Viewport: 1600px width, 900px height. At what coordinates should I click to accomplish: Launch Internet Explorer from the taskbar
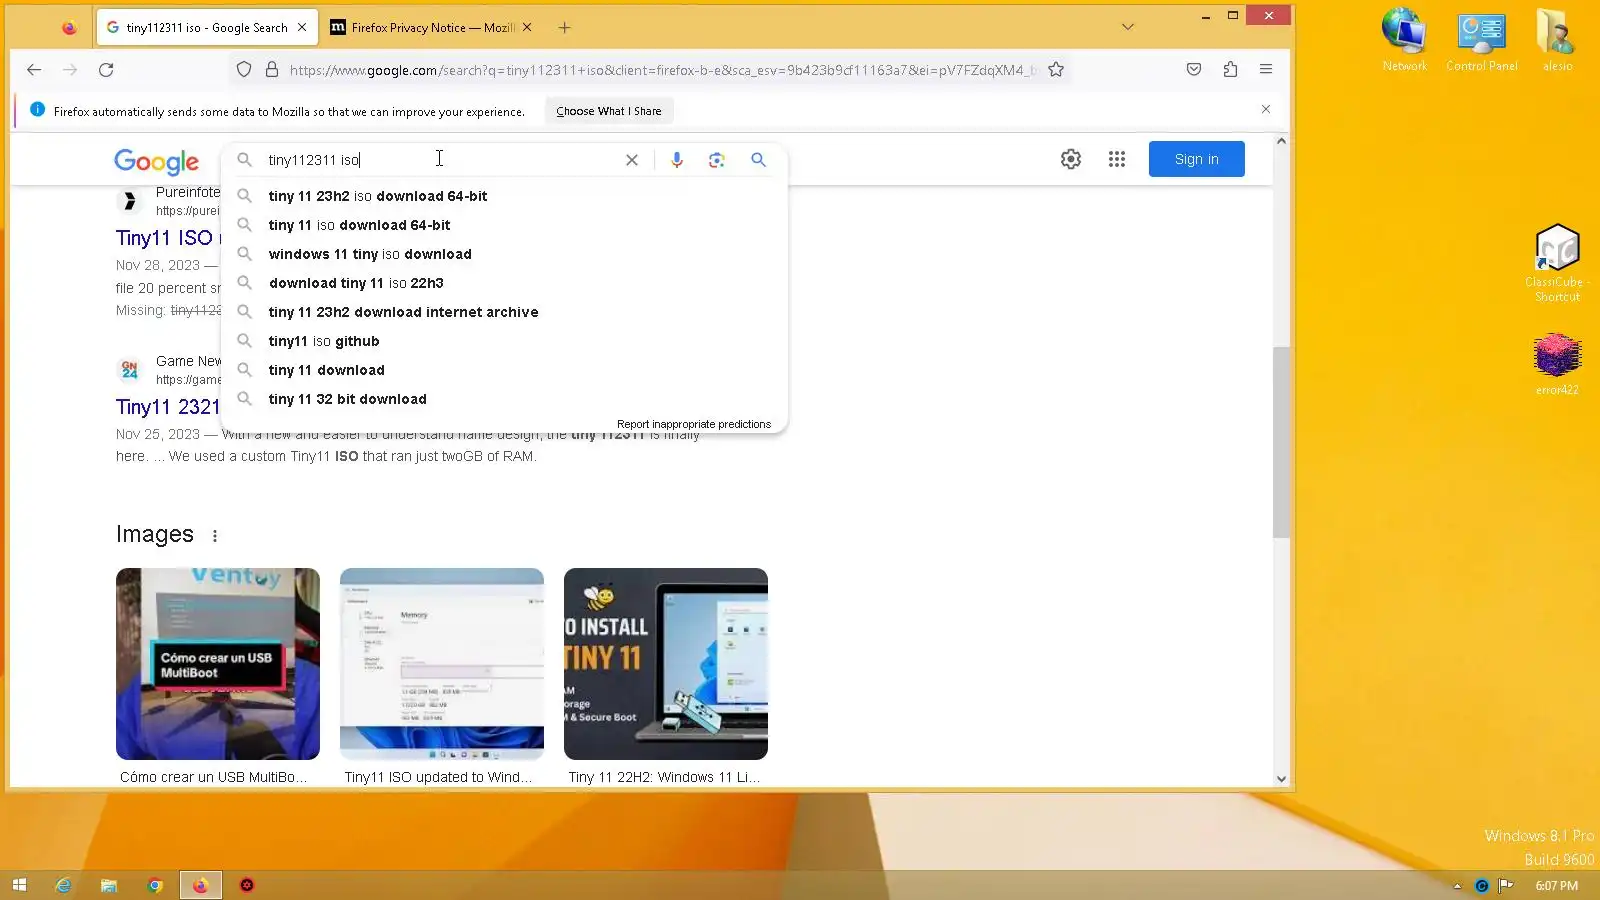coord(63,885)
